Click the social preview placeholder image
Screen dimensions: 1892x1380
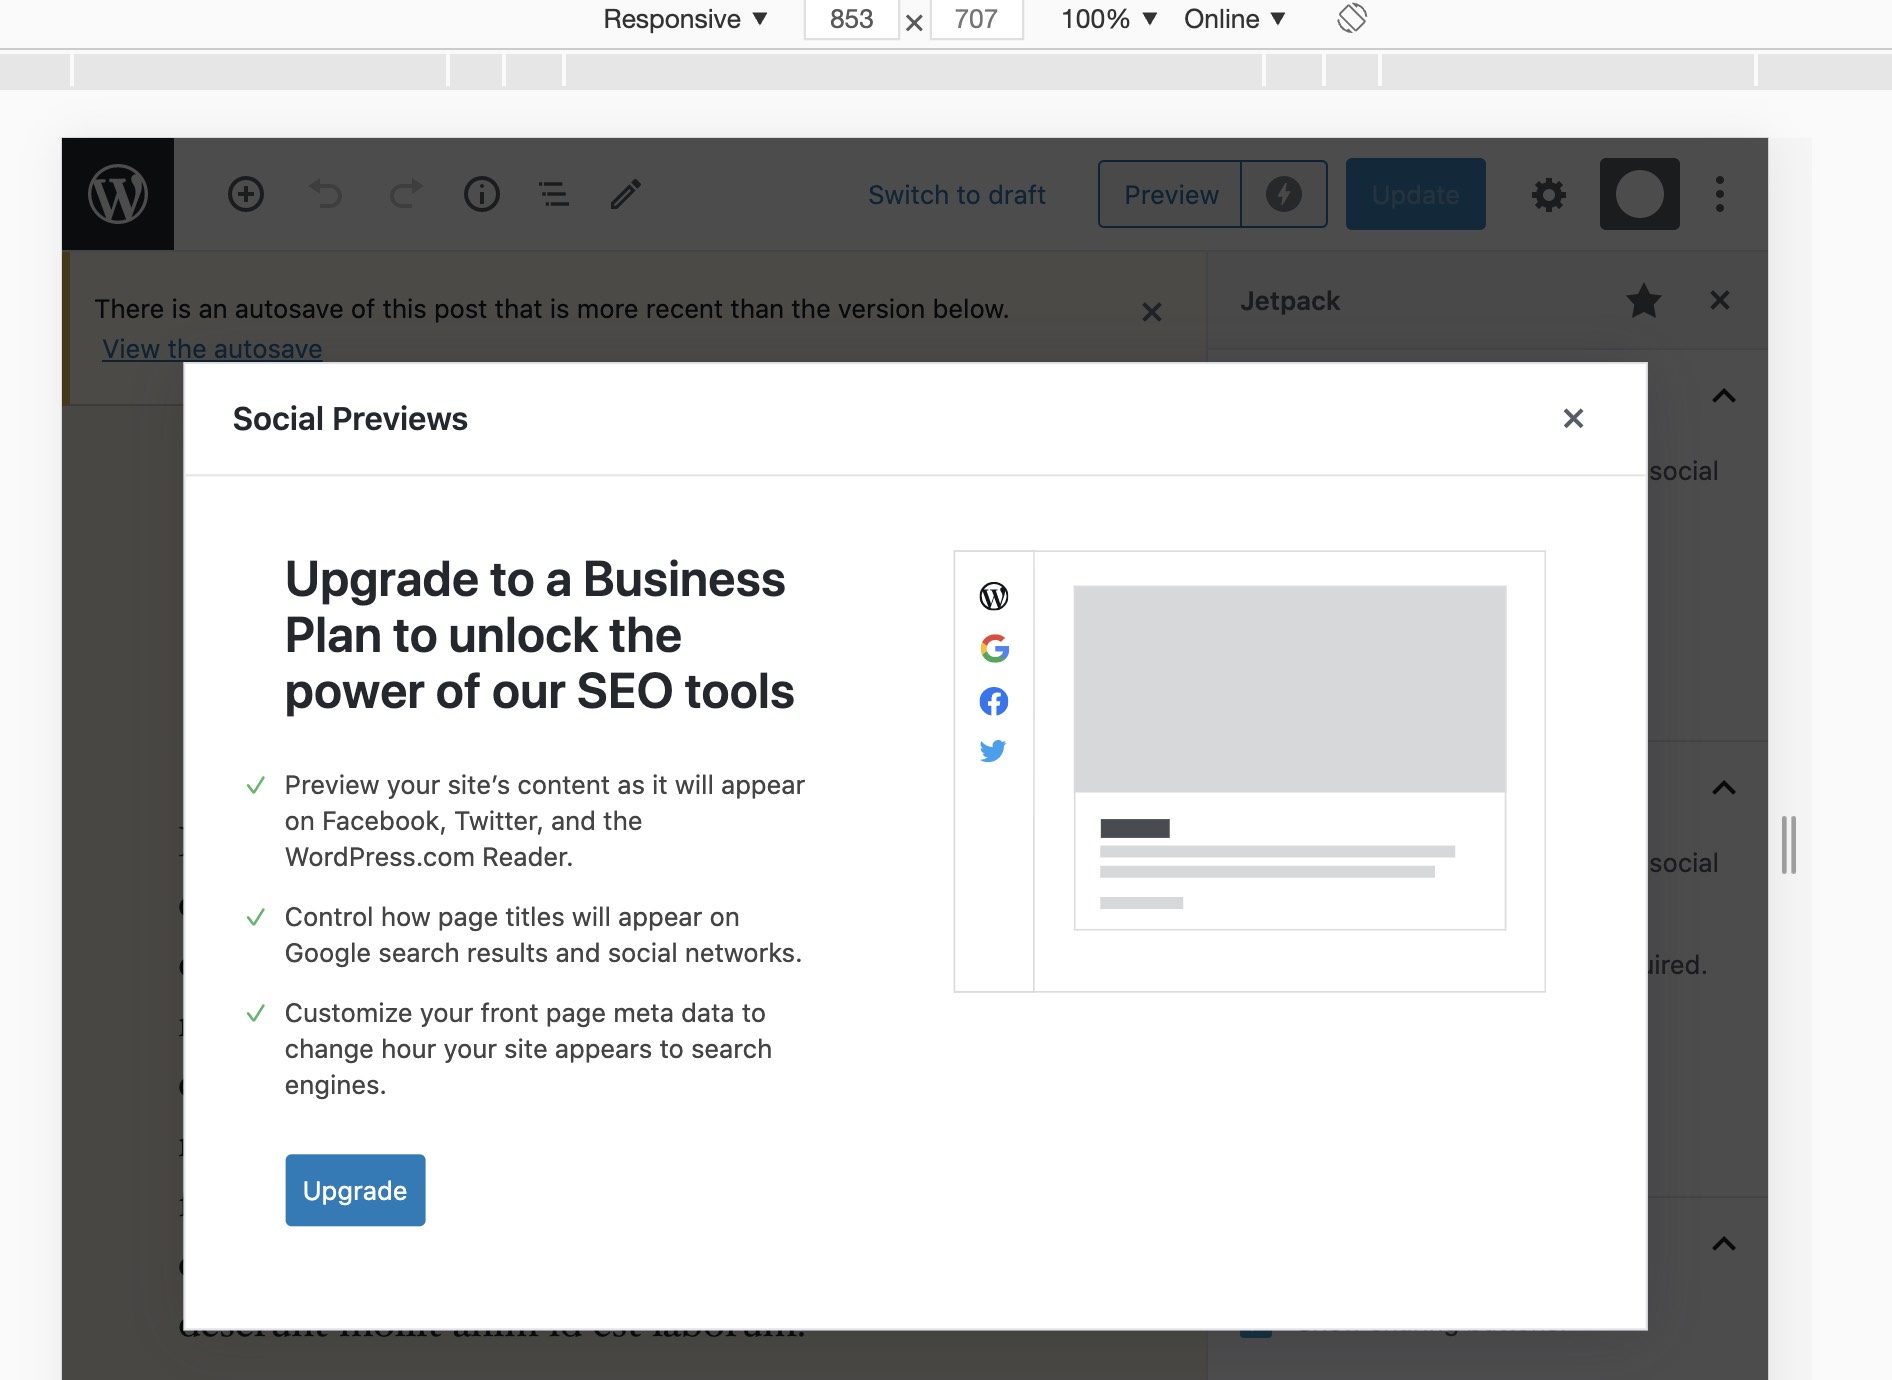tap(1290, 689)
